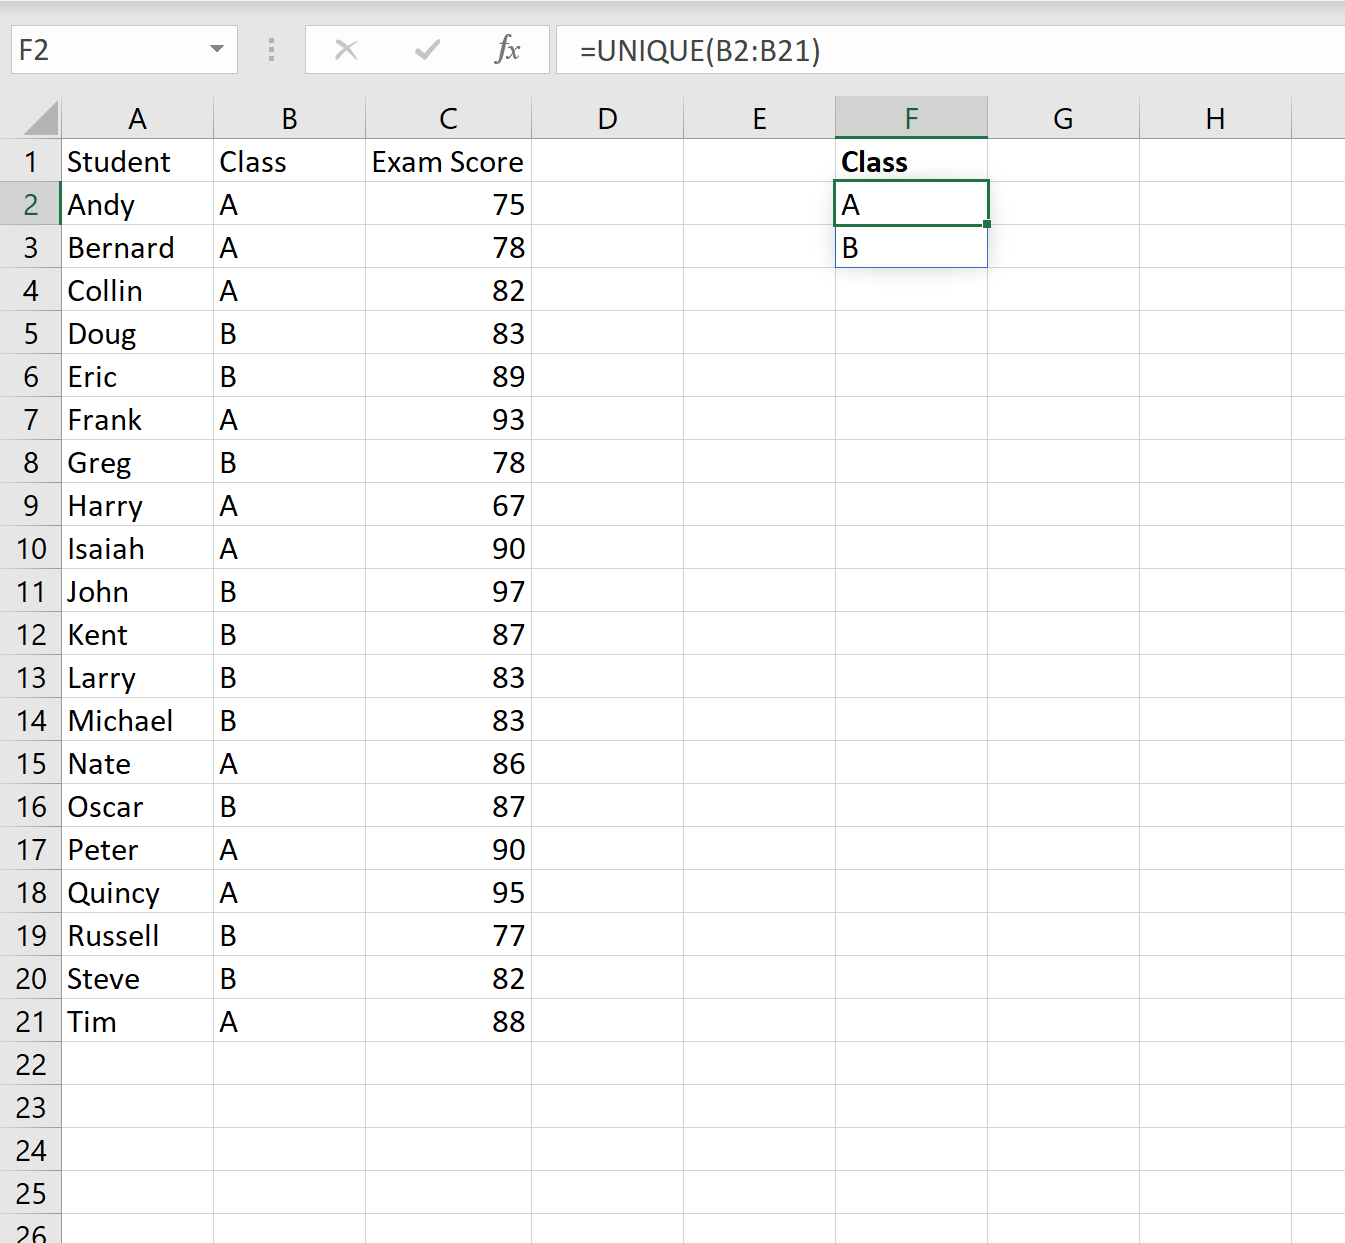Select column F header
The height and width of the screenshot is (1243, 1345).
pyautogui.click(x=911, y=118)
